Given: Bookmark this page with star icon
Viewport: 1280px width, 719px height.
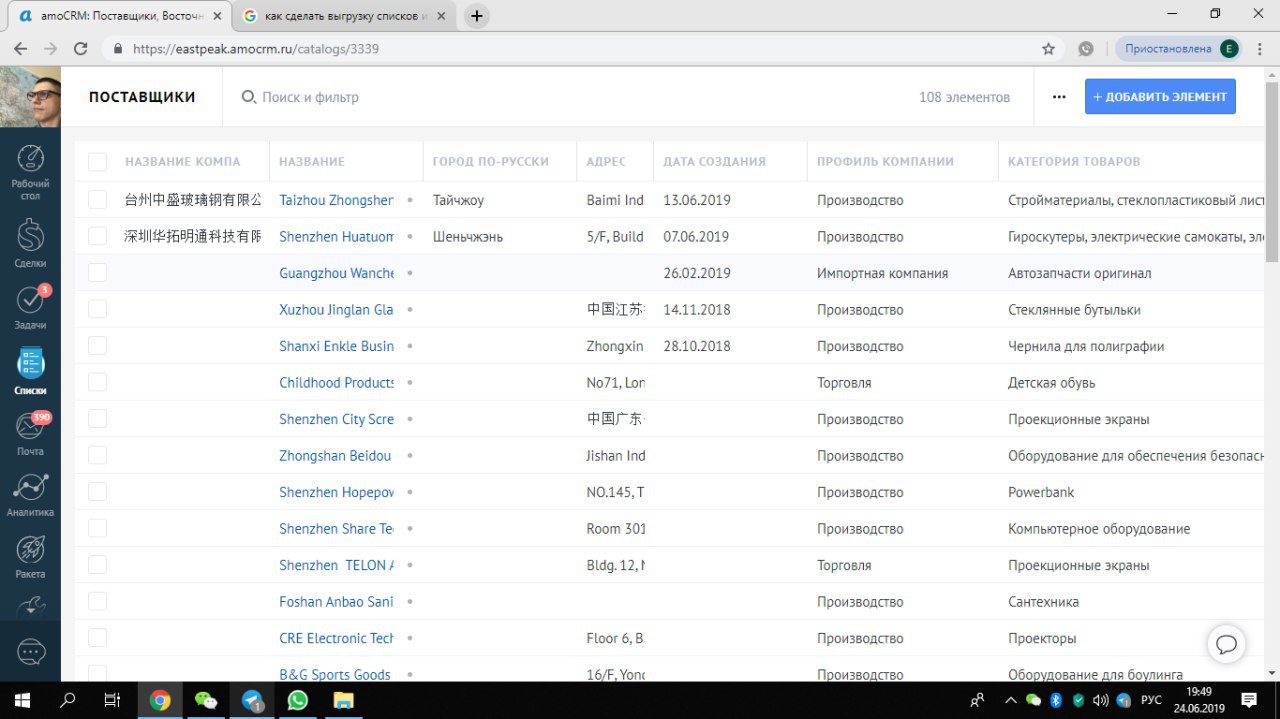Looking at the screenshot, I should (1048, 48).
